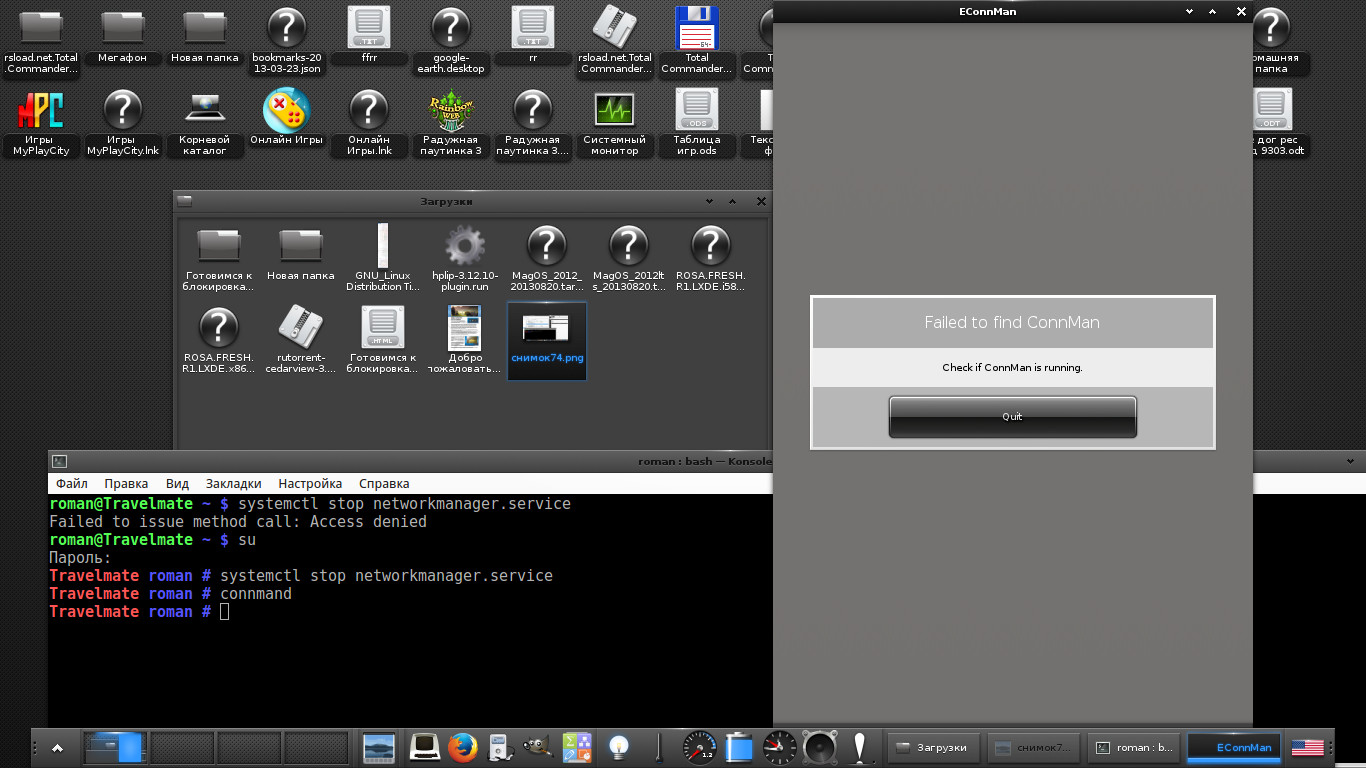Switch to снимок7... window via taskbar button
The image size is (1366, 768).
(1034, 747)
